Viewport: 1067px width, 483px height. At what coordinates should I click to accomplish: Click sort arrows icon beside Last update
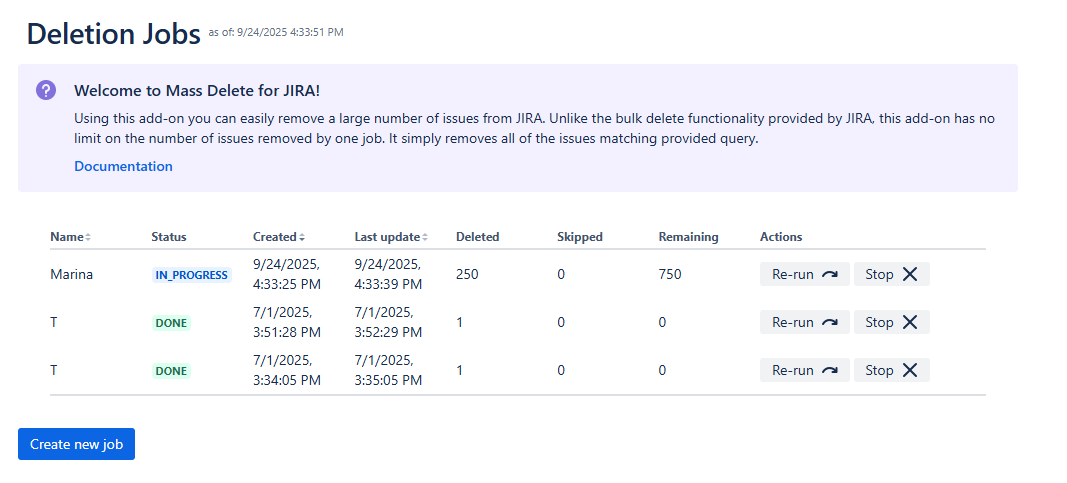[x=424, y=238]
